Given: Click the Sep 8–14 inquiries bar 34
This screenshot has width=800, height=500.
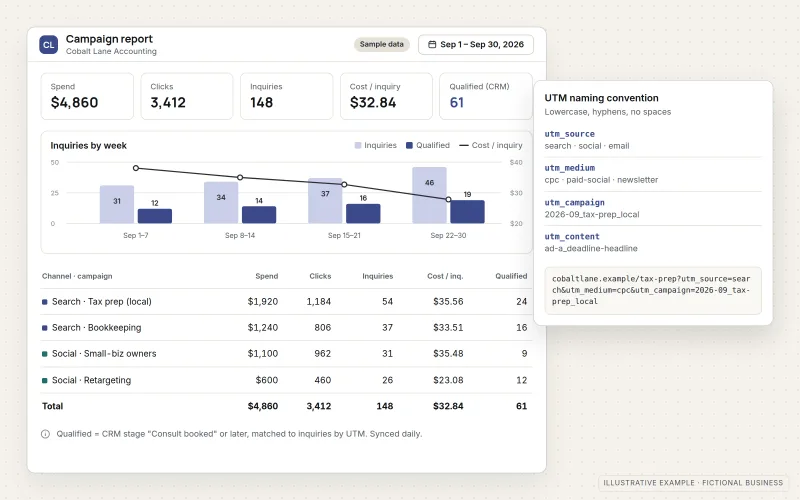Looking at the screenshot, I should click(x=221, y=203).
